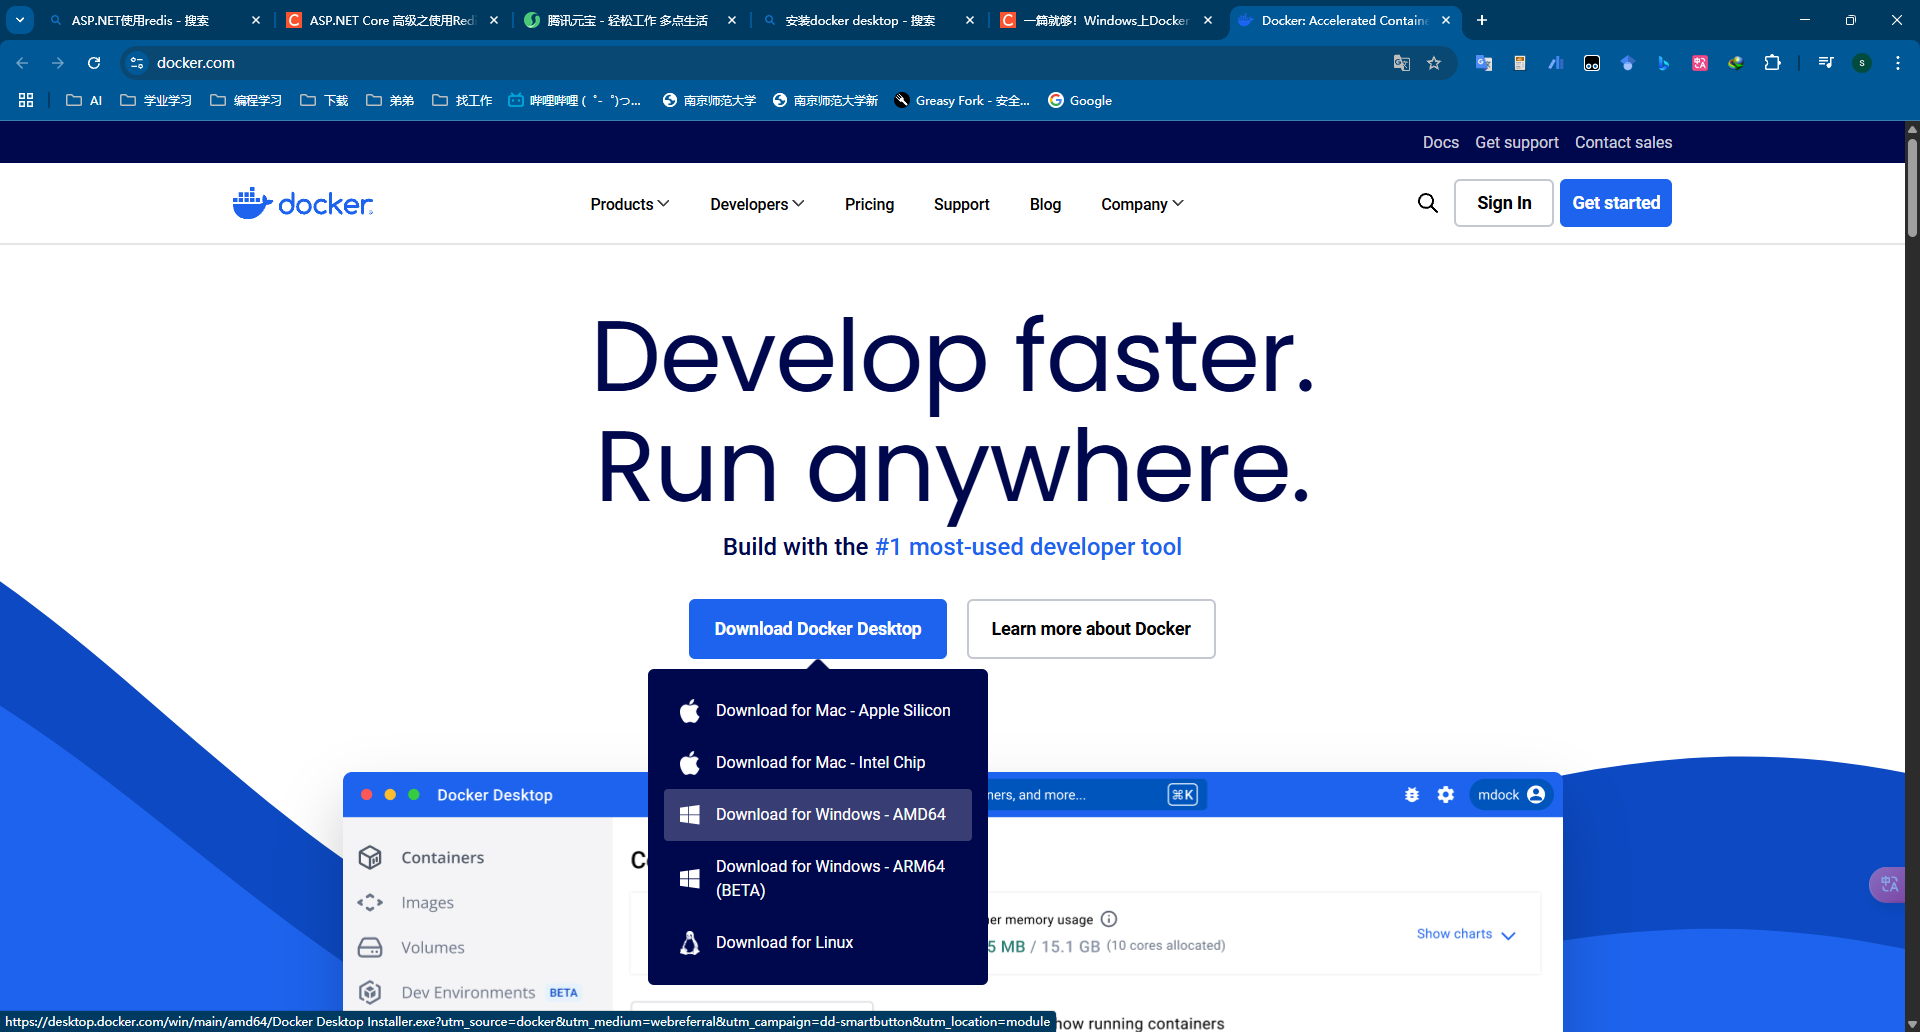Reload the page with the refresh icon
This screenshot has width=1920, height=1032.
point(94,63)
